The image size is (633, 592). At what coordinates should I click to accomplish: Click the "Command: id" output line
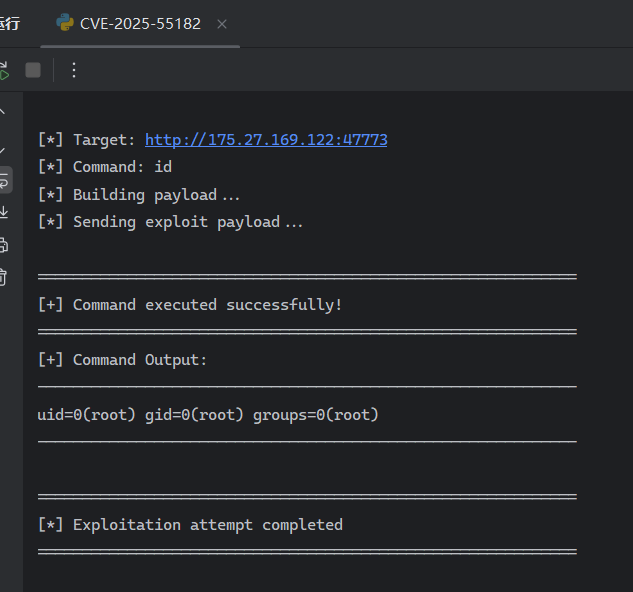coord(105,167)
